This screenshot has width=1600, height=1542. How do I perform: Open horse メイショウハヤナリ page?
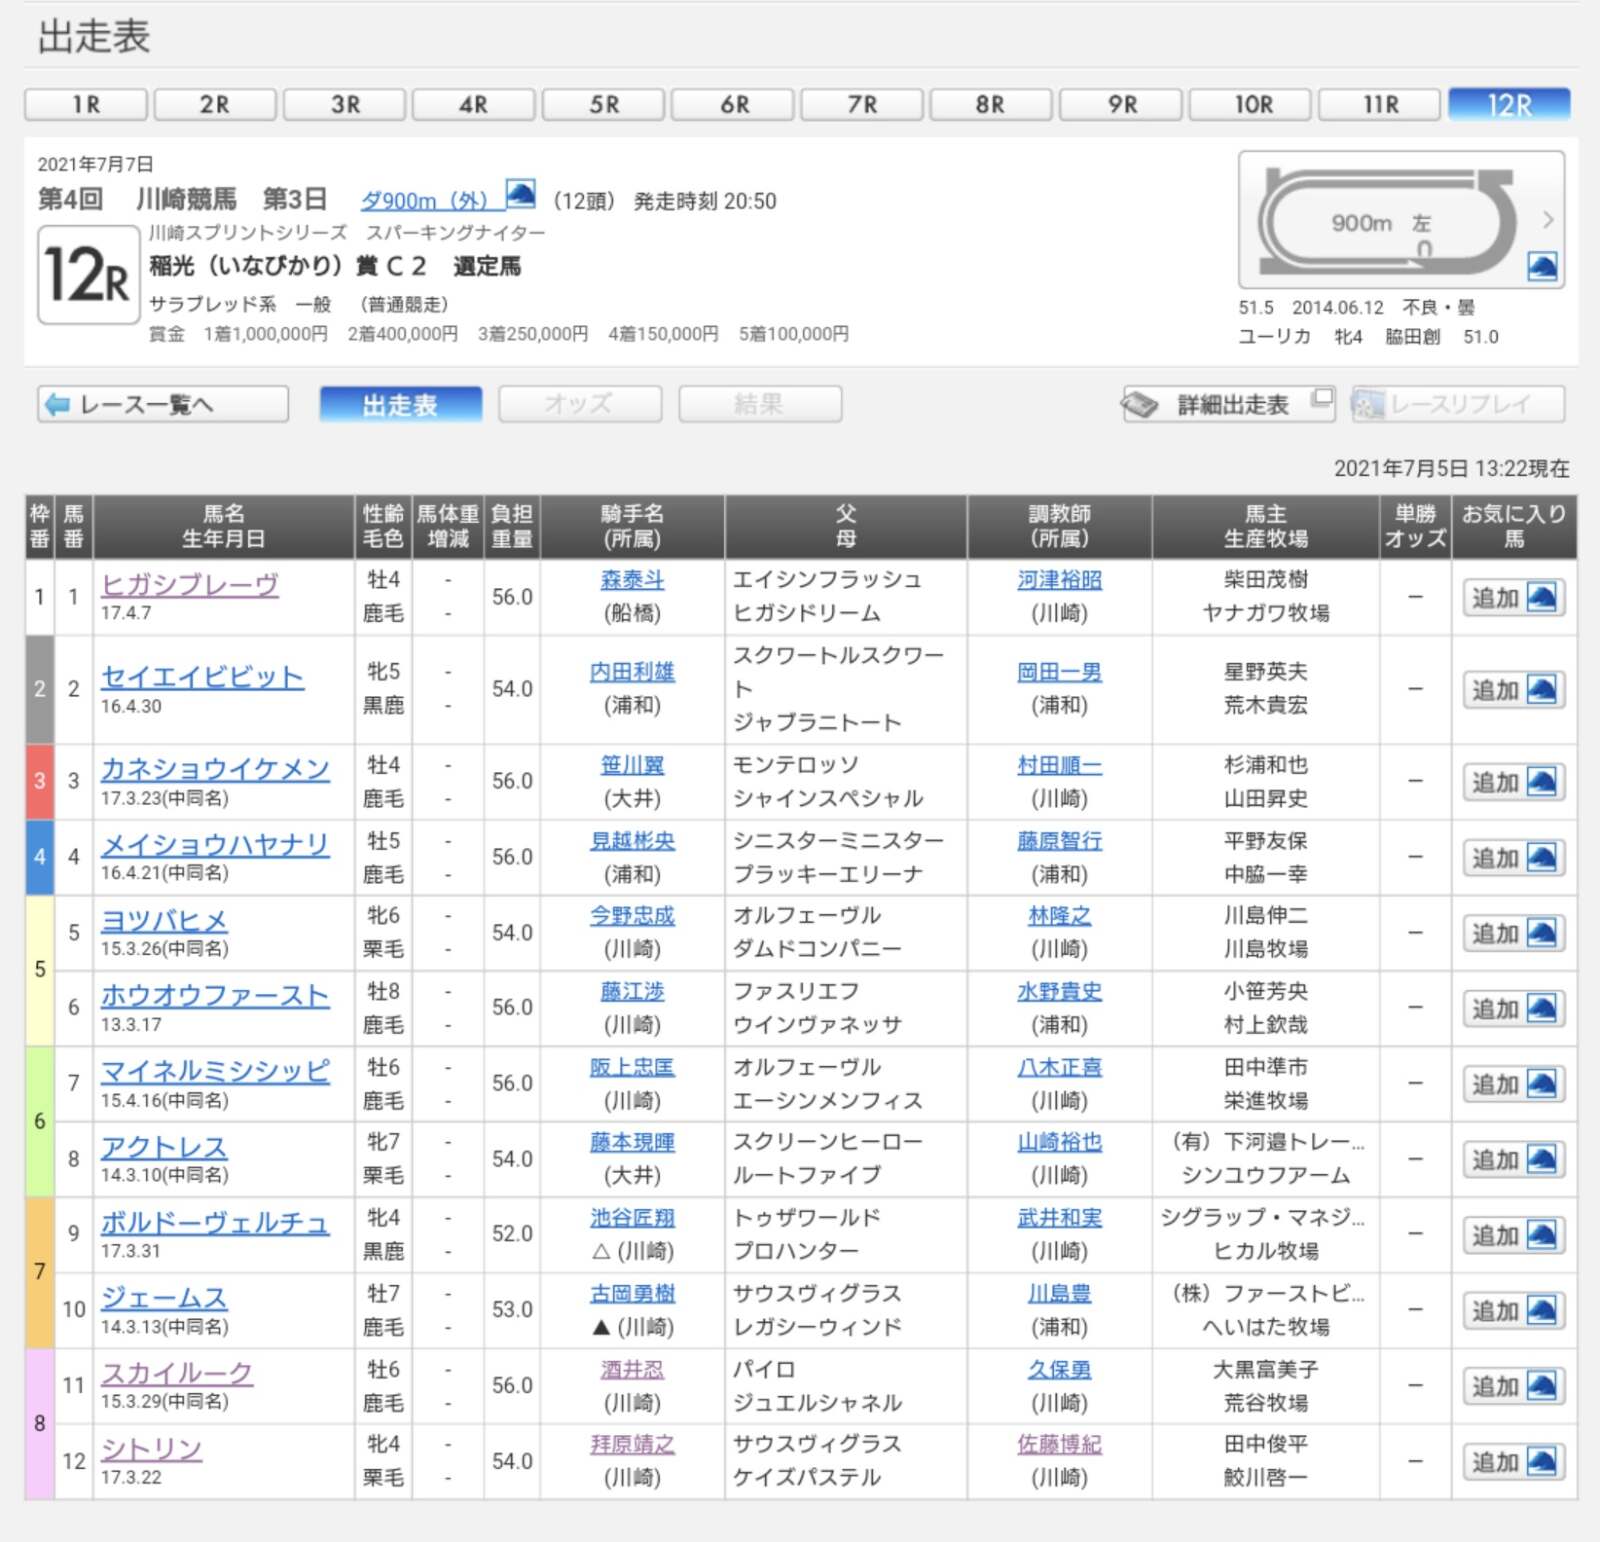[x=215, y=845]
